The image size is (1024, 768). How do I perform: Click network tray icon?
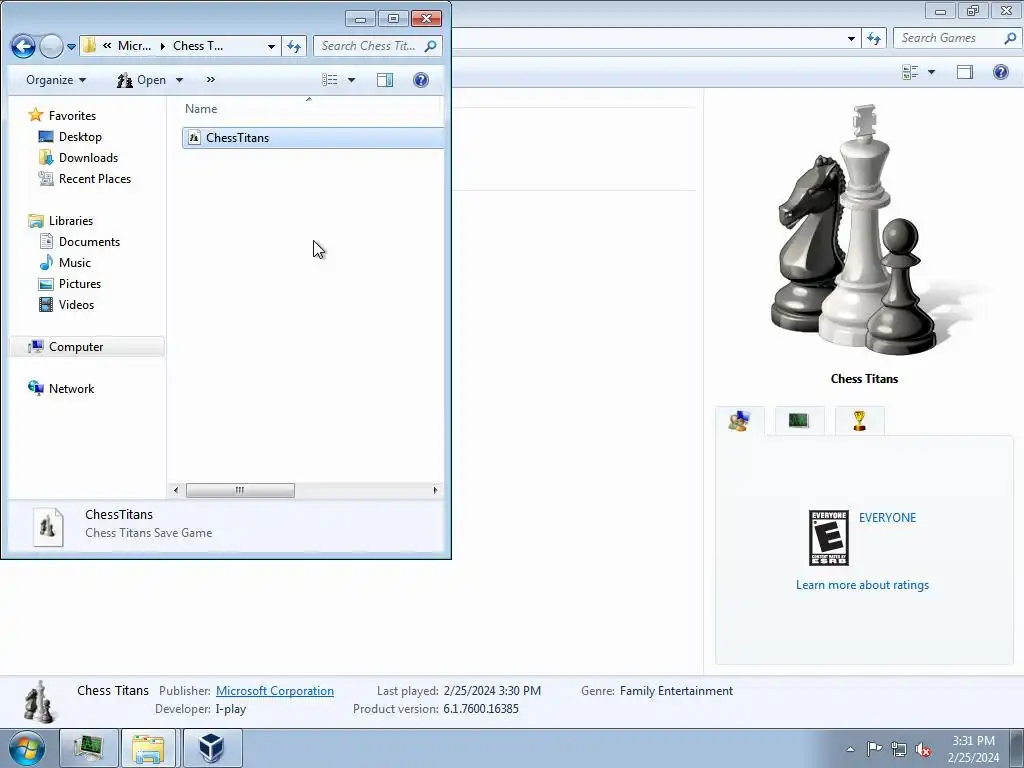point(899,749)
